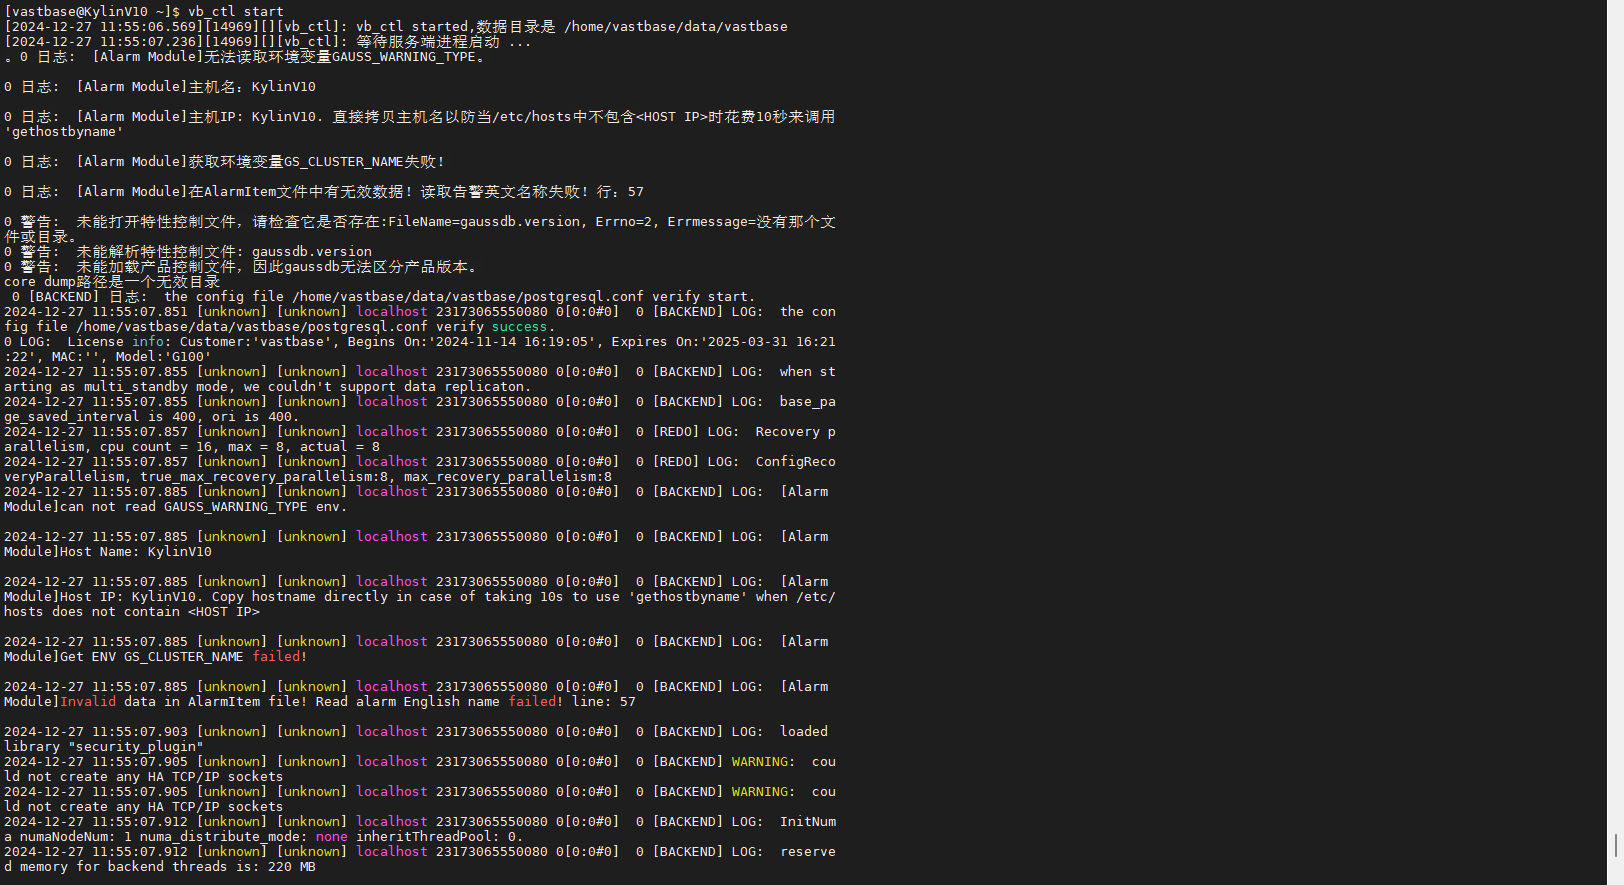Click the red "failed!" after GS_CLUSTER_NAME
Image resolution: width=1624 pixels, height=885 pixels.
(x=279, y=657)
